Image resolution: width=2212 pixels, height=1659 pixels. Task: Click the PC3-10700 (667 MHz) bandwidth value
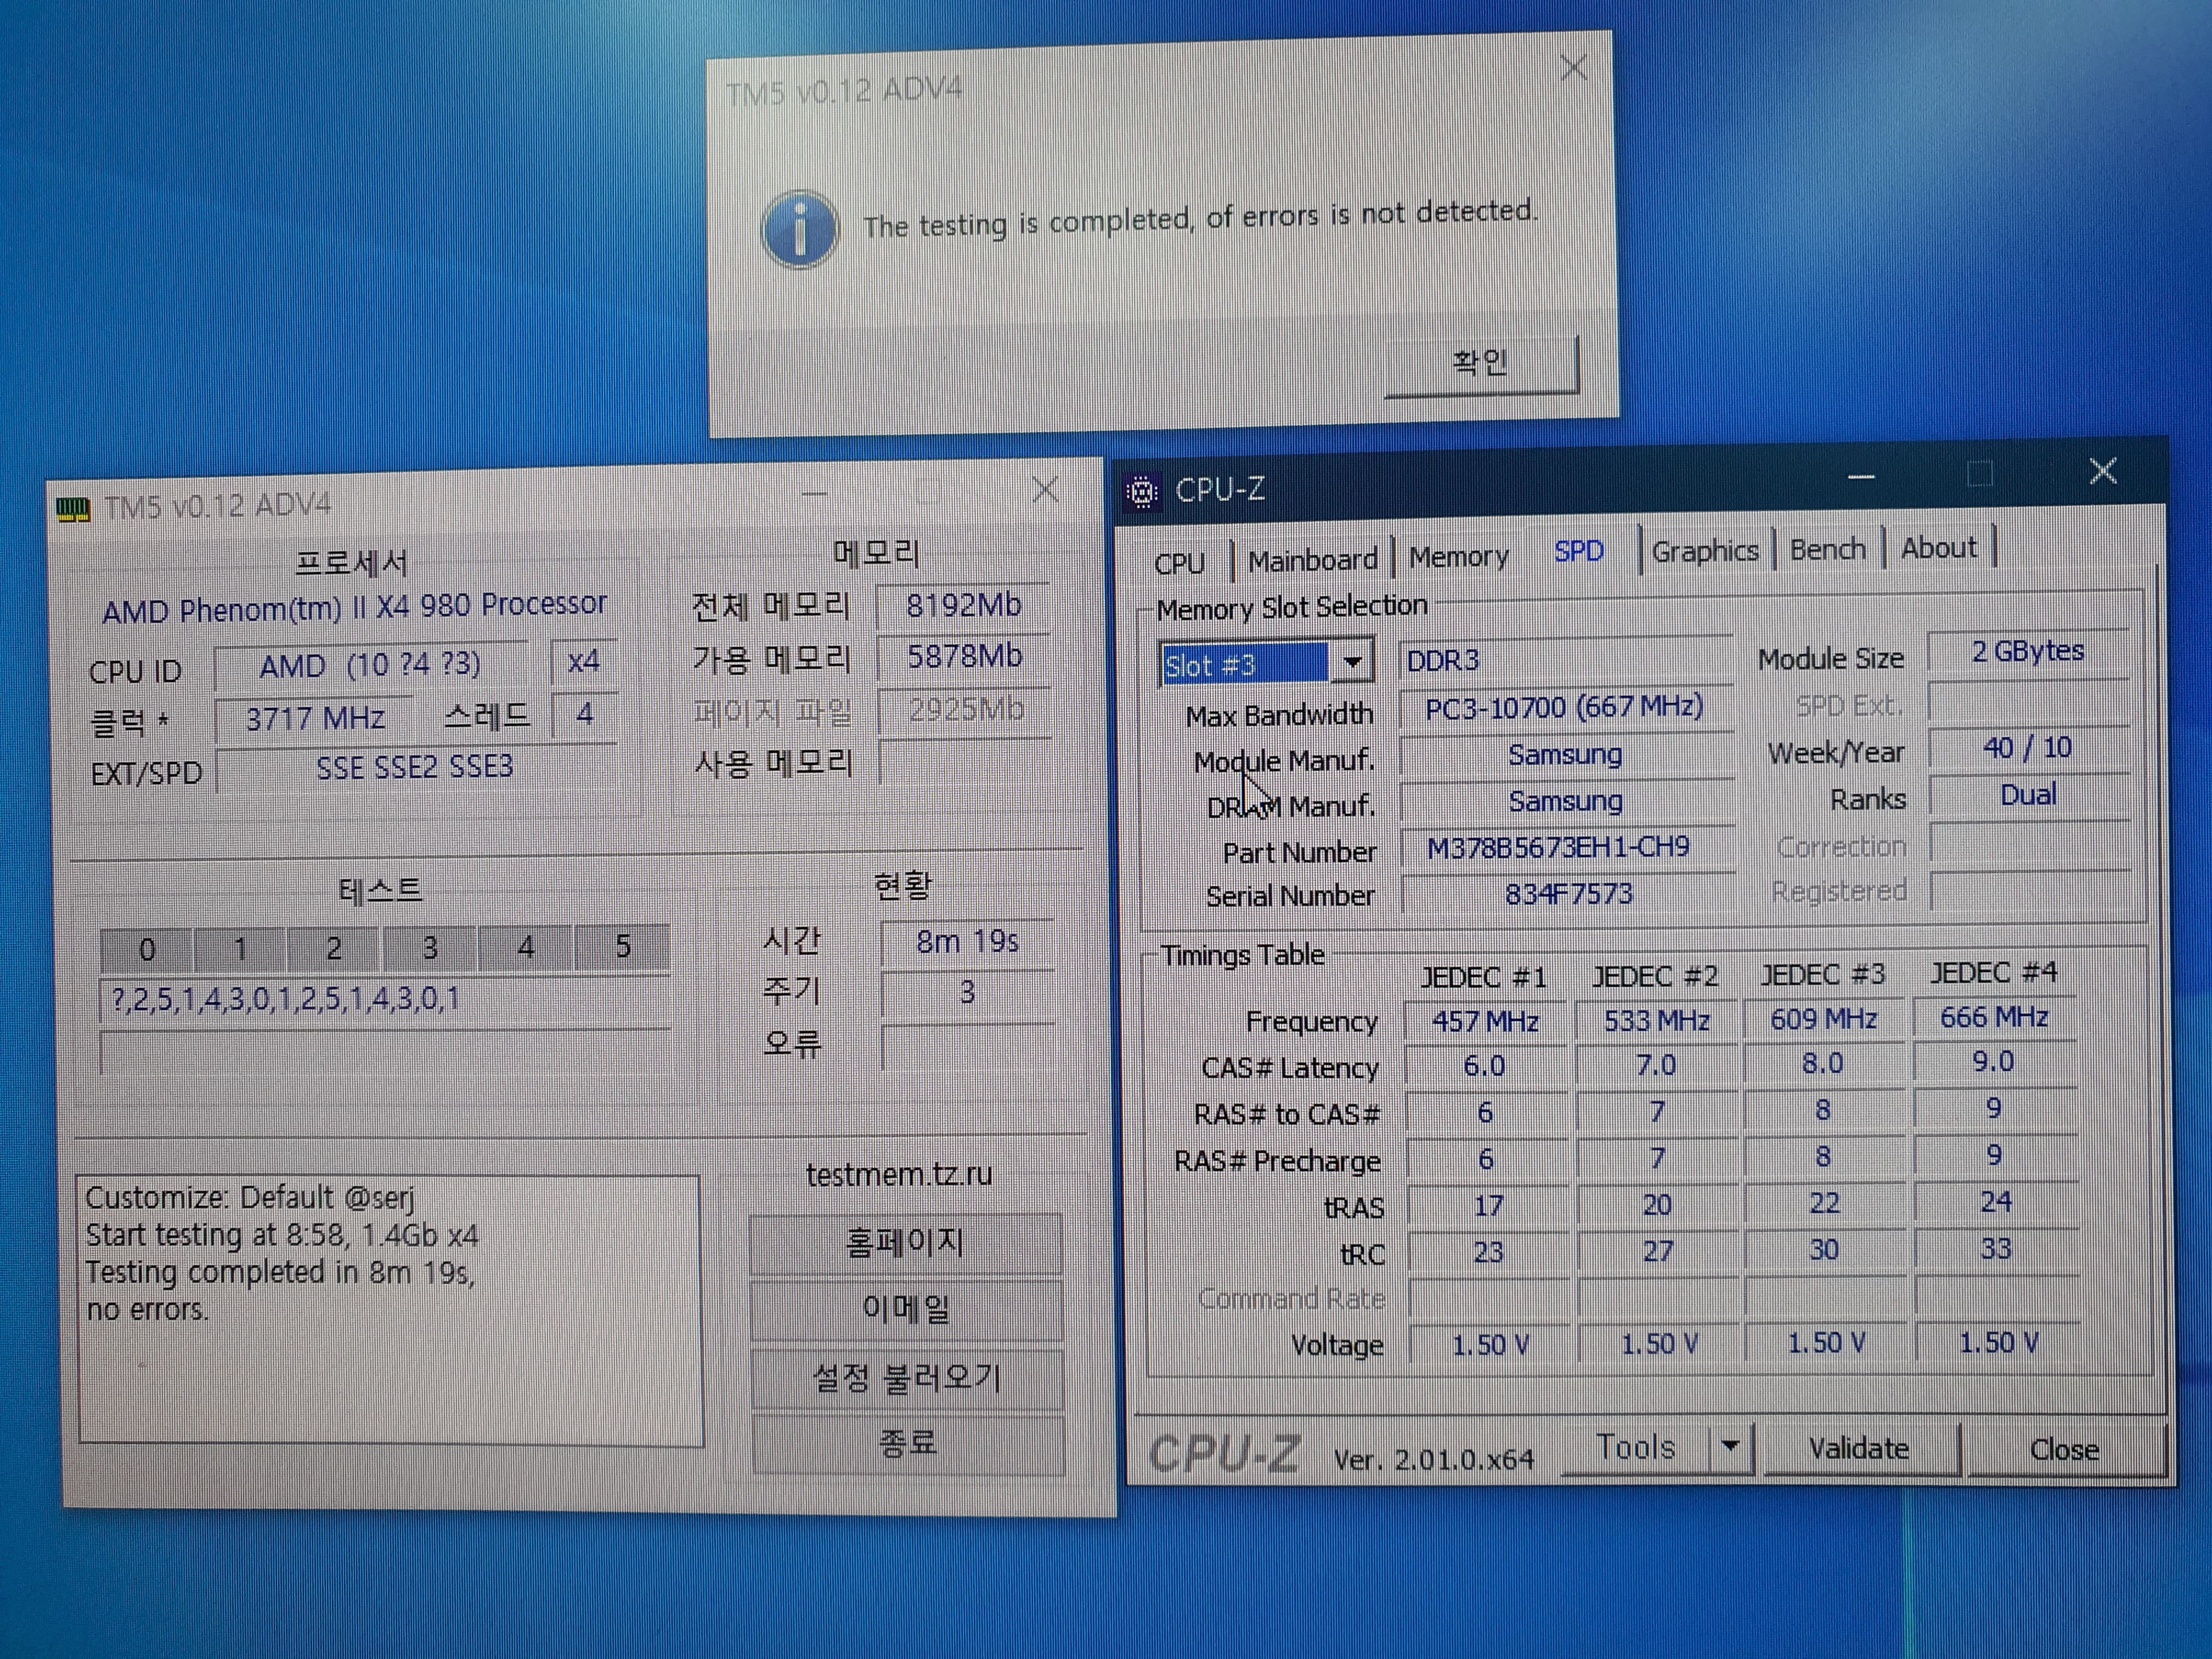[1564, 708]
